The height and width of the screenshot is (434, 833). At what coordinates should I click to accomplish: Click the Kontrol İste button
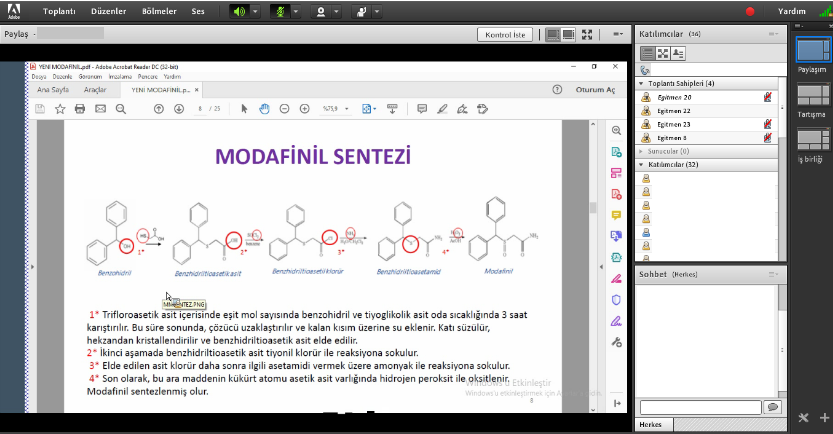pos(504,35)
